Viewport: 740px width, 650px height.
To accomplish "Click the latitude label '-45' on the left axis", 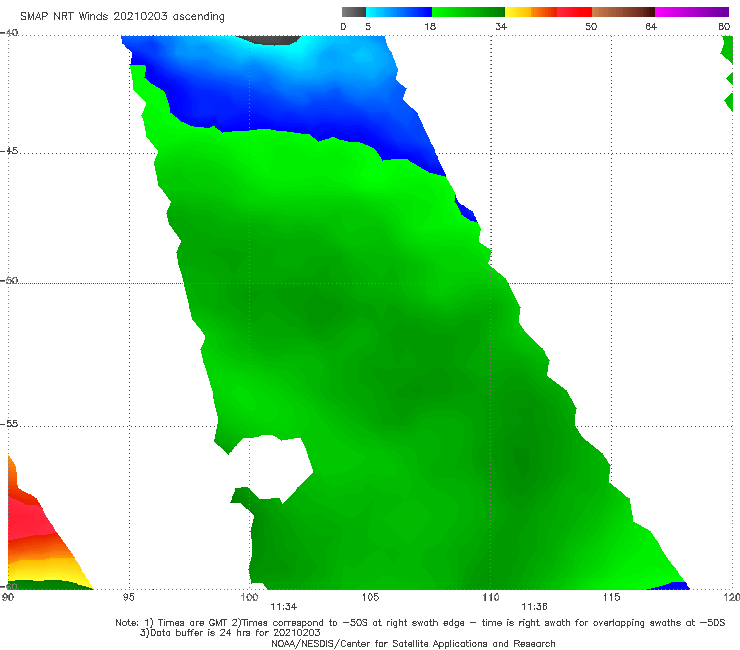I will tap(9, 151).
